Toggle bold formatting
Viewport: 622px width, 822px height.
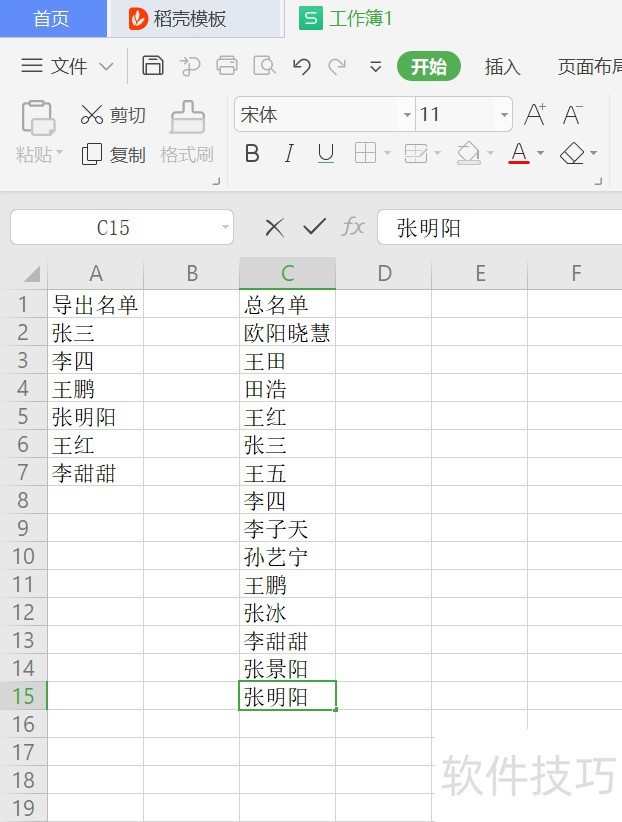[x=252, y=154]
